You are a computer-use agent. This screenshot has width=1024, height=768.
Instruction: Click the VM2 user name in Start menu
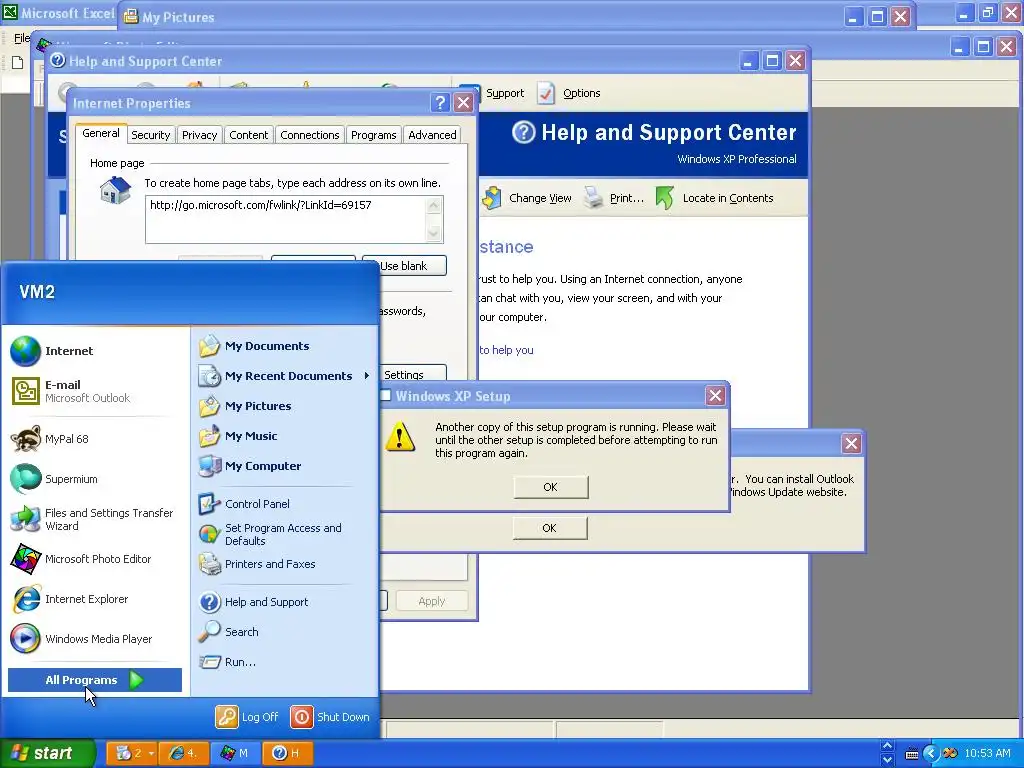point(37,292)
